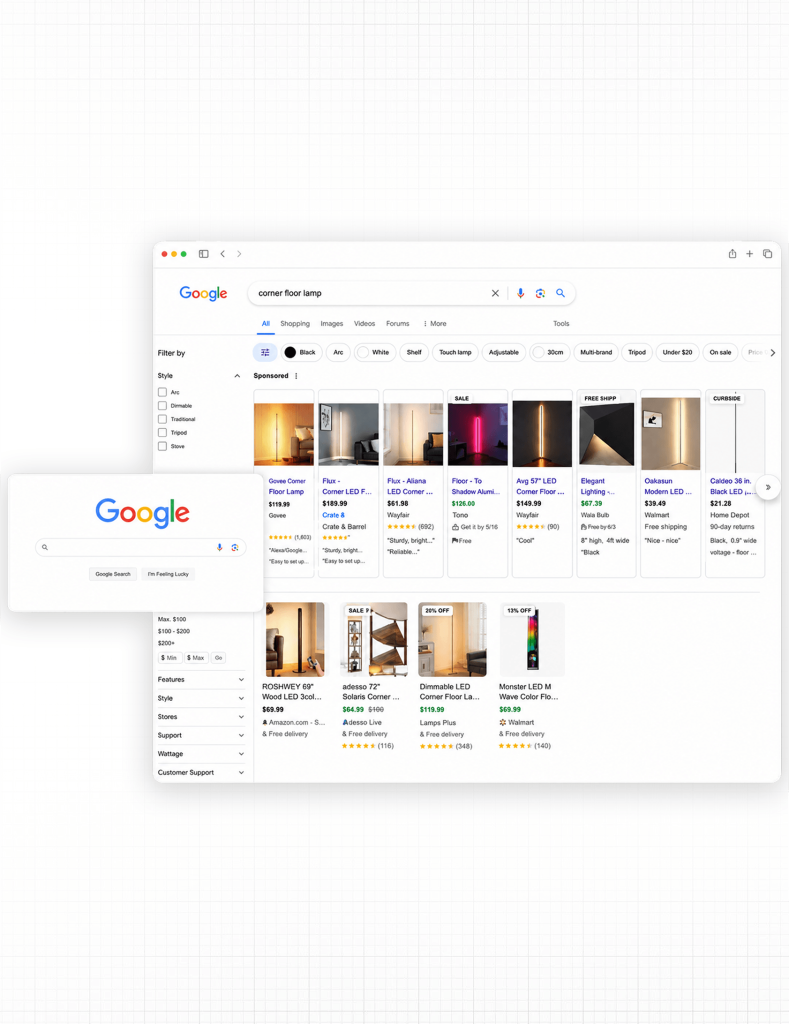Go forward with the browser forward arrow
The image size is (789, 1024).
[x=239, y=254]
